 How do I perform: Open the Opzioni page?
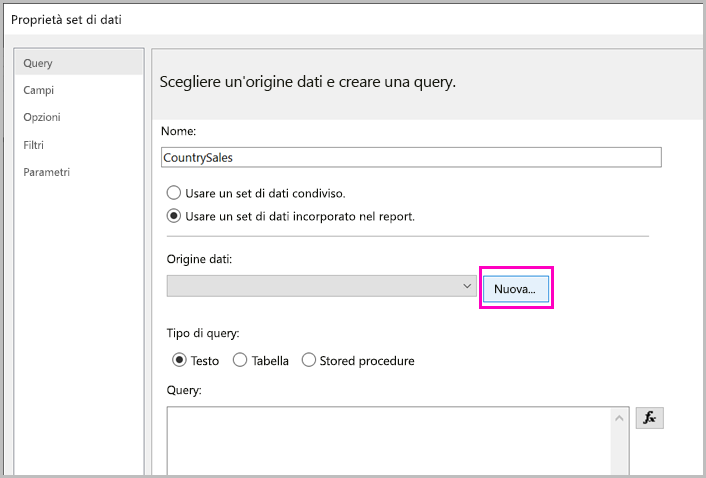(42, 117)
